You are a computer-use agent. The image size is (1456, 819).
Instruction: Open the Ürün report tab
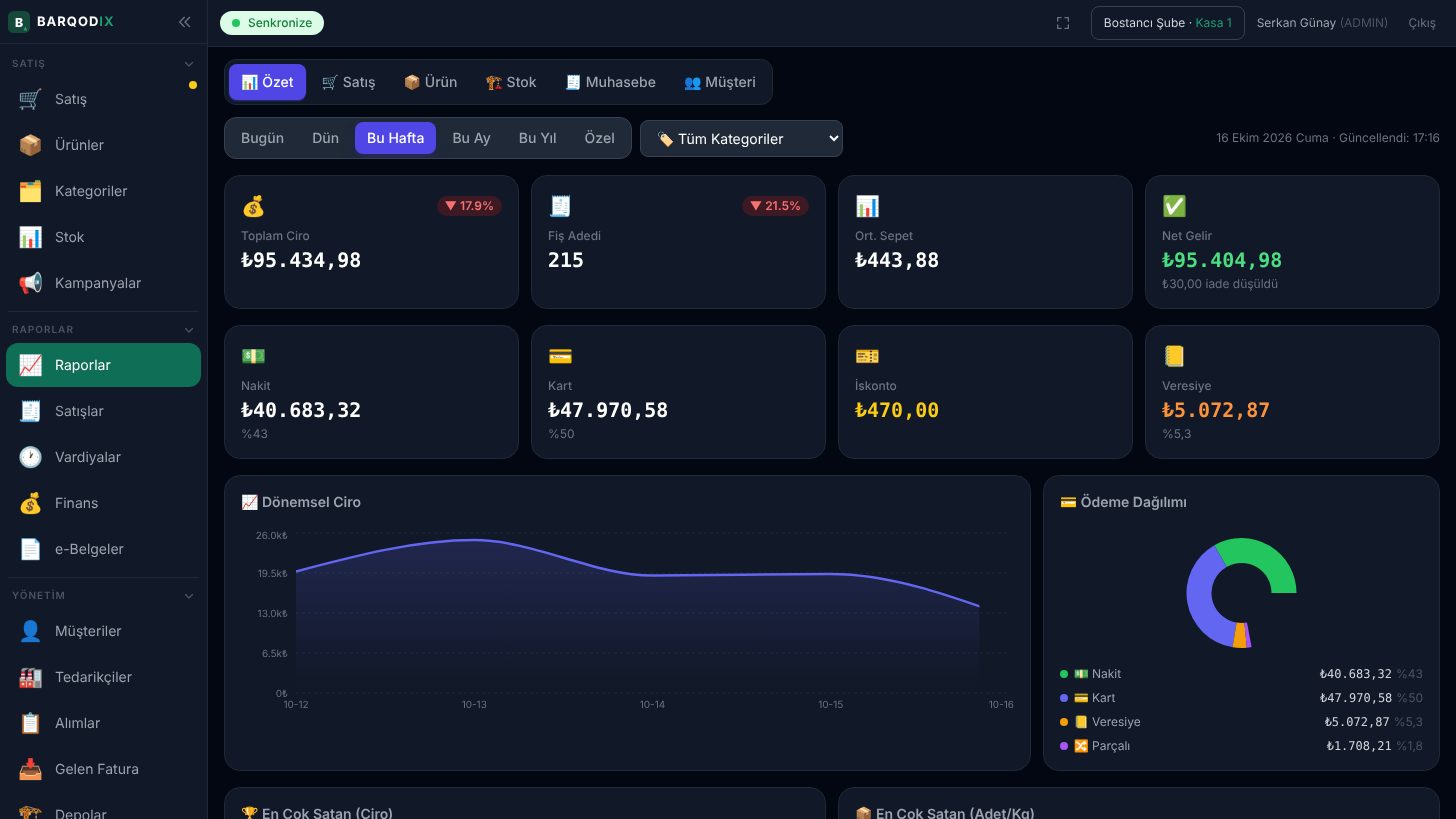coord(430,82)
